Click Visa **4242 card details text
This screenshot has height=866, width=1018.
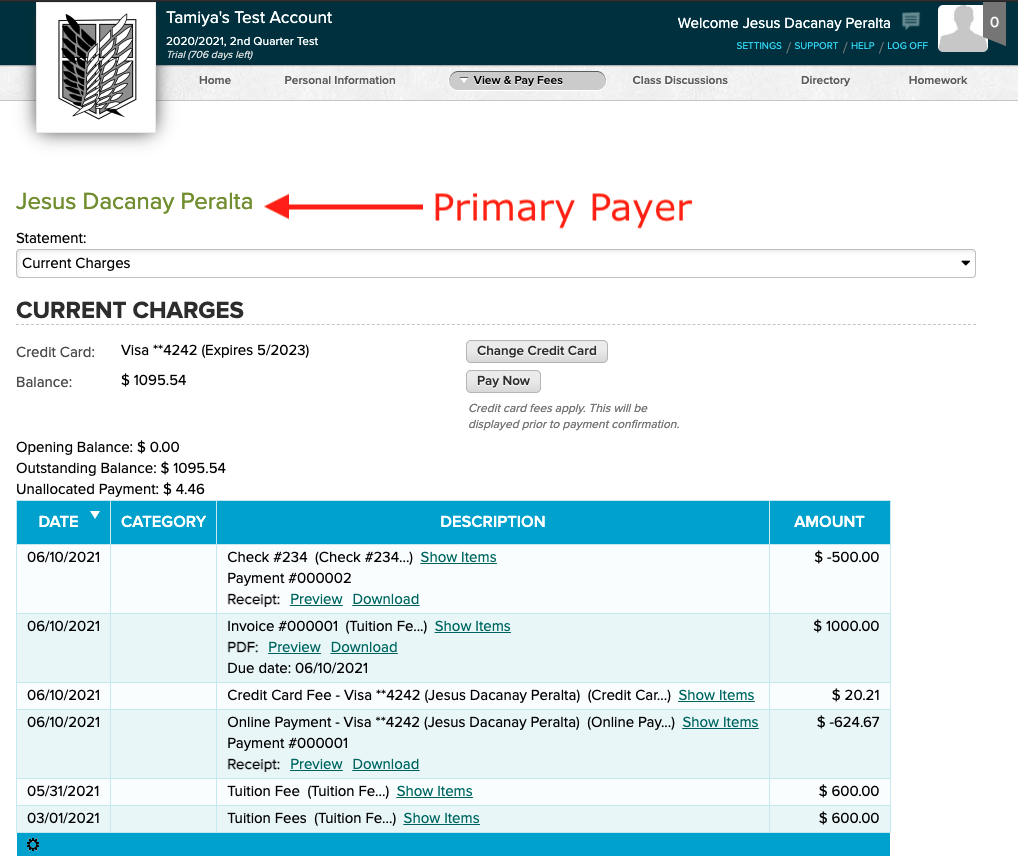[215, 351]
